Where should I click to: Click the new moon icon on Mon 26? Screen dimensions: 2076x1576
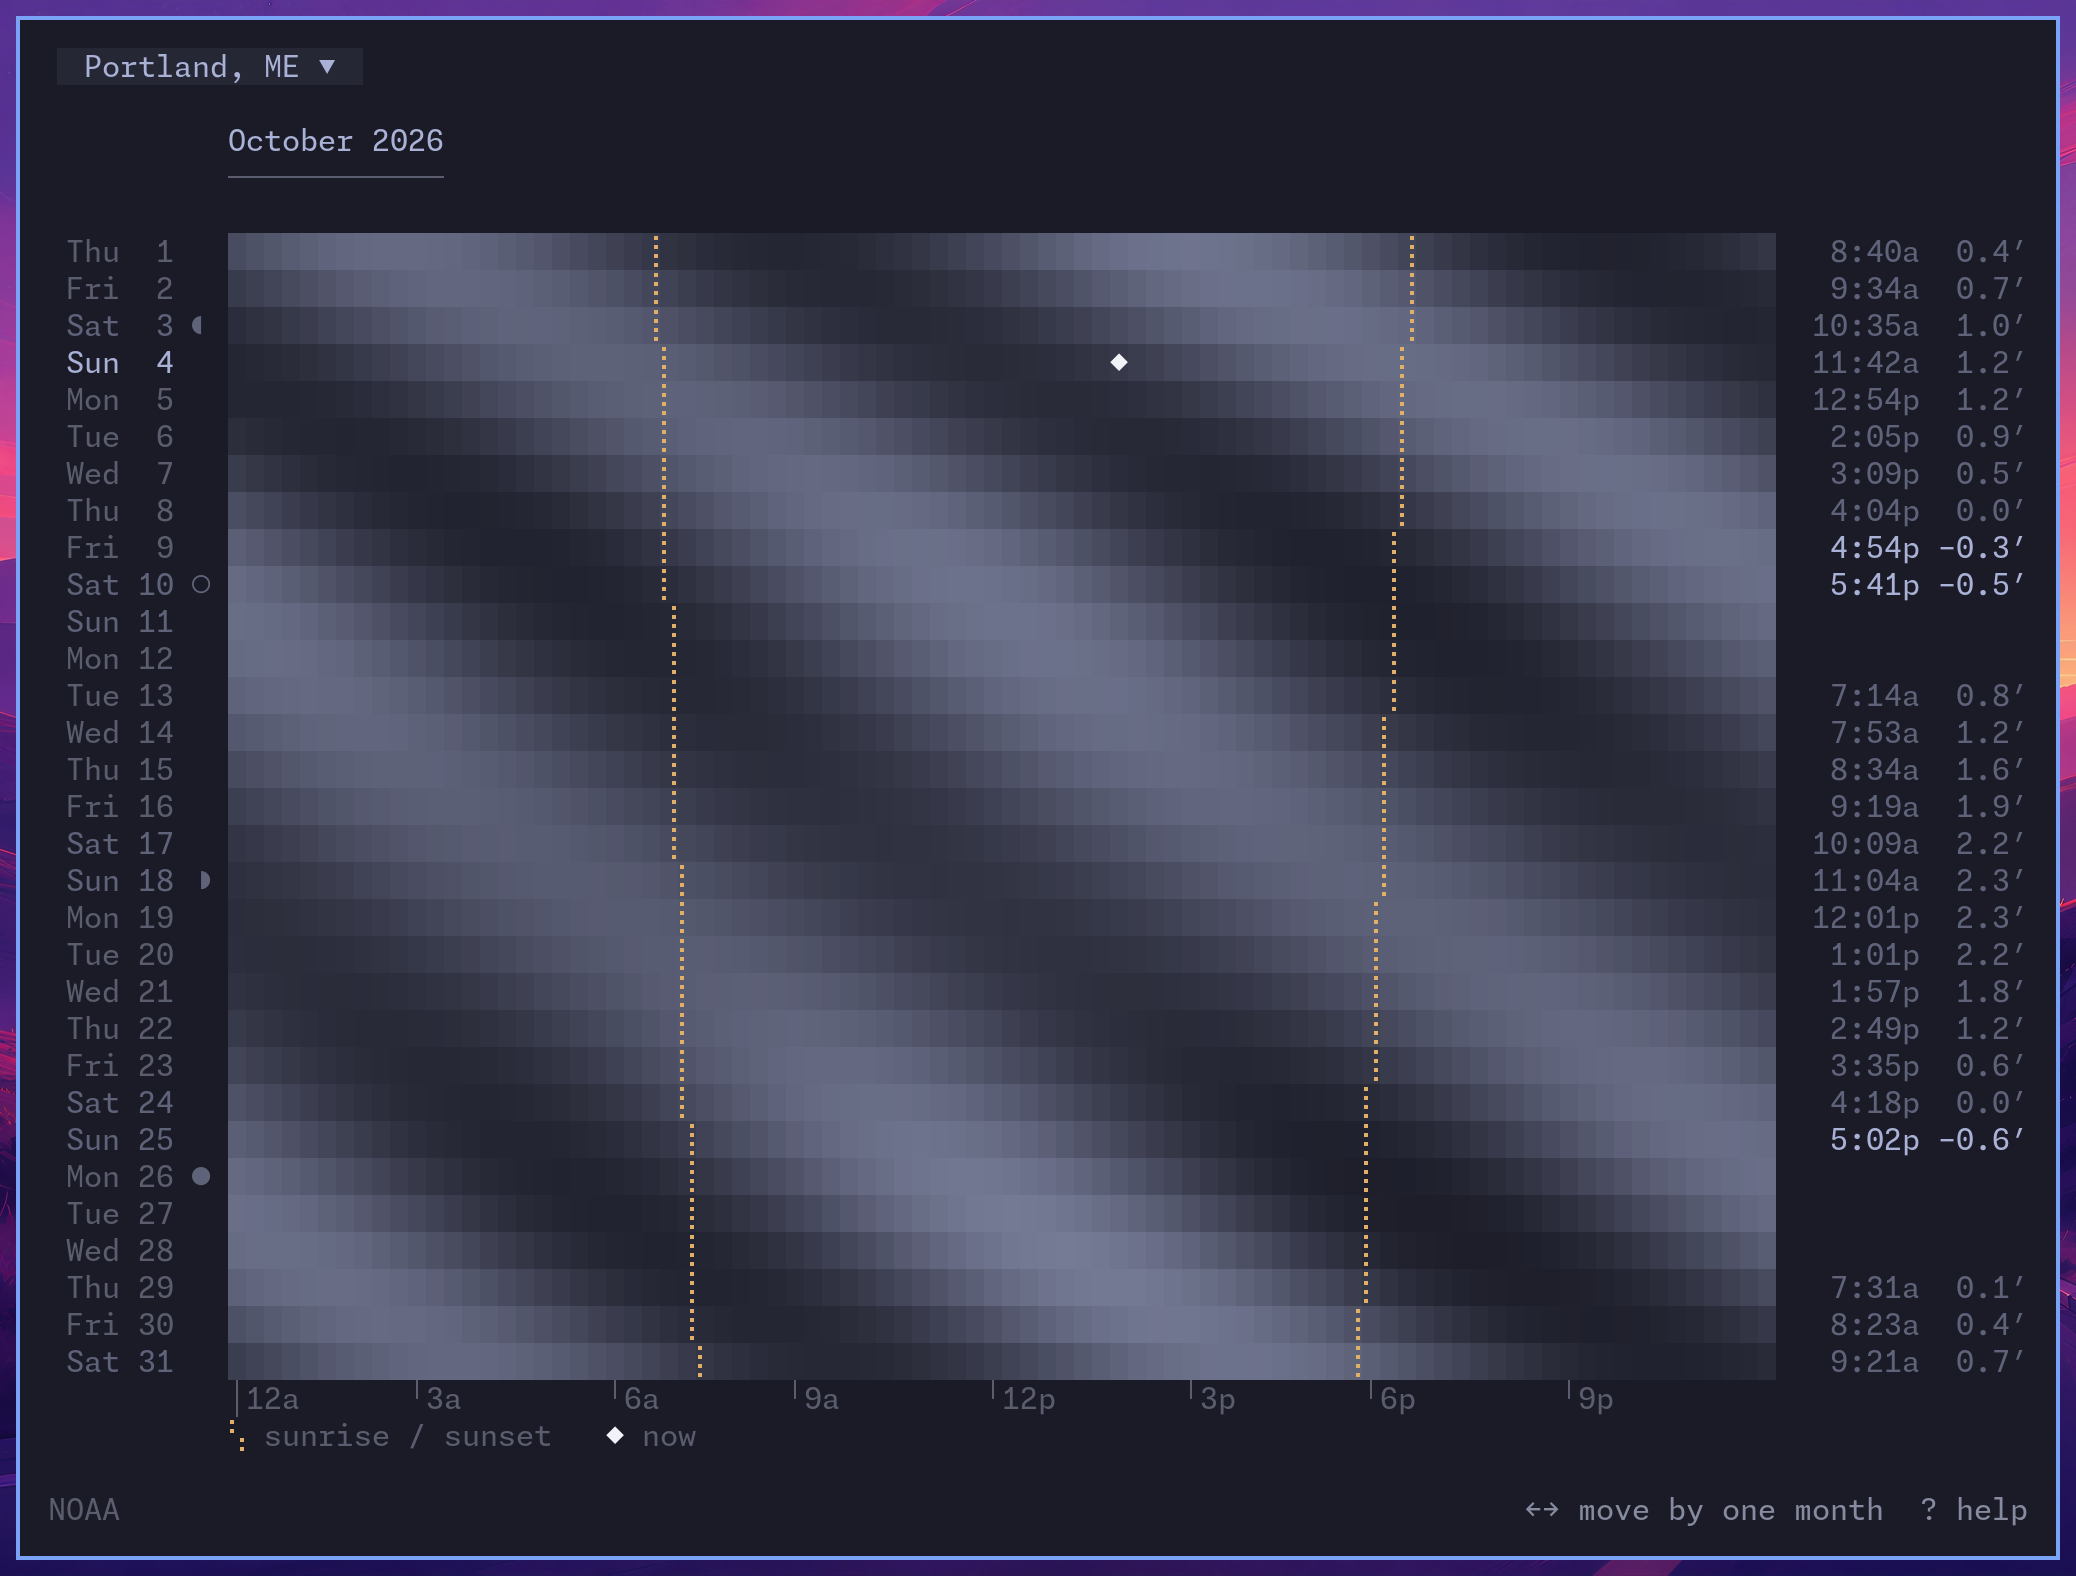coord(201,1176)
